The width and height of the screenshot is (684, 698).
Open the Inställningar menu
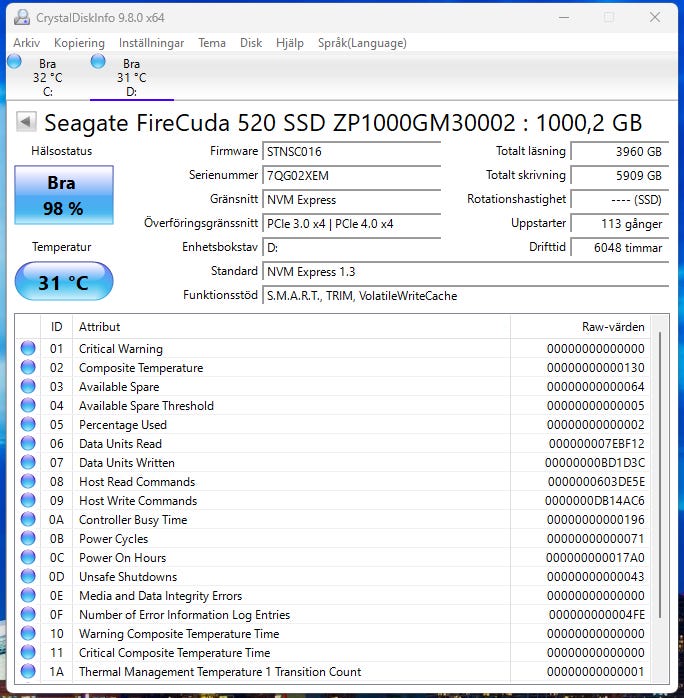click(151, 43)
